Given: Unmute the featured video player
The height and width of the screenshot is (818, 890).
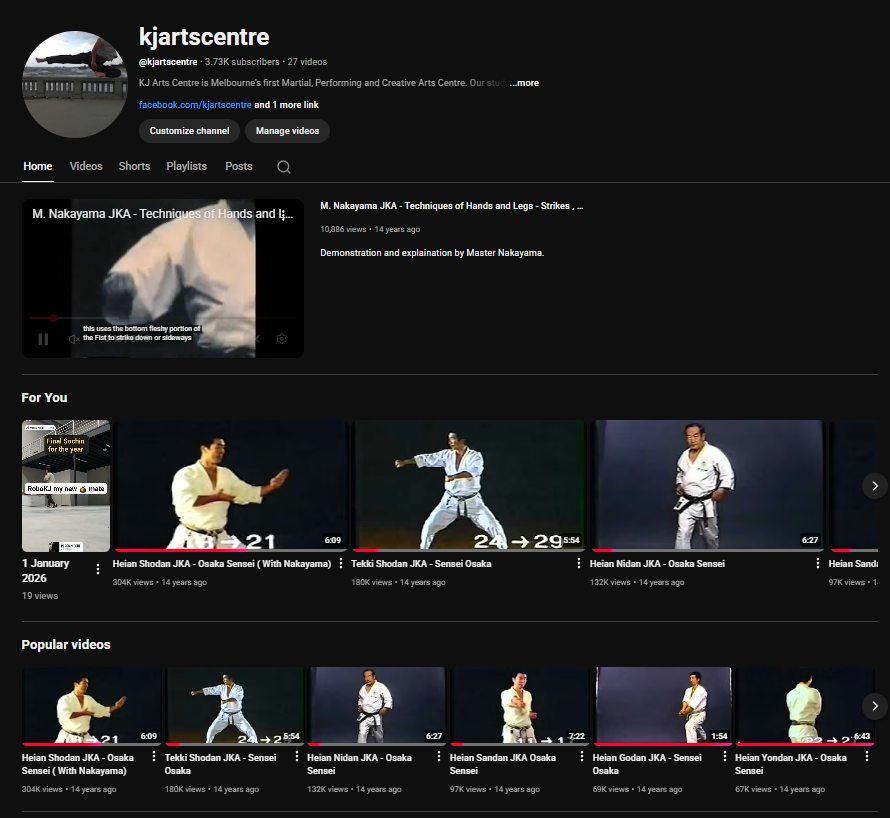Looking at the screenshot, I should 74,339.
